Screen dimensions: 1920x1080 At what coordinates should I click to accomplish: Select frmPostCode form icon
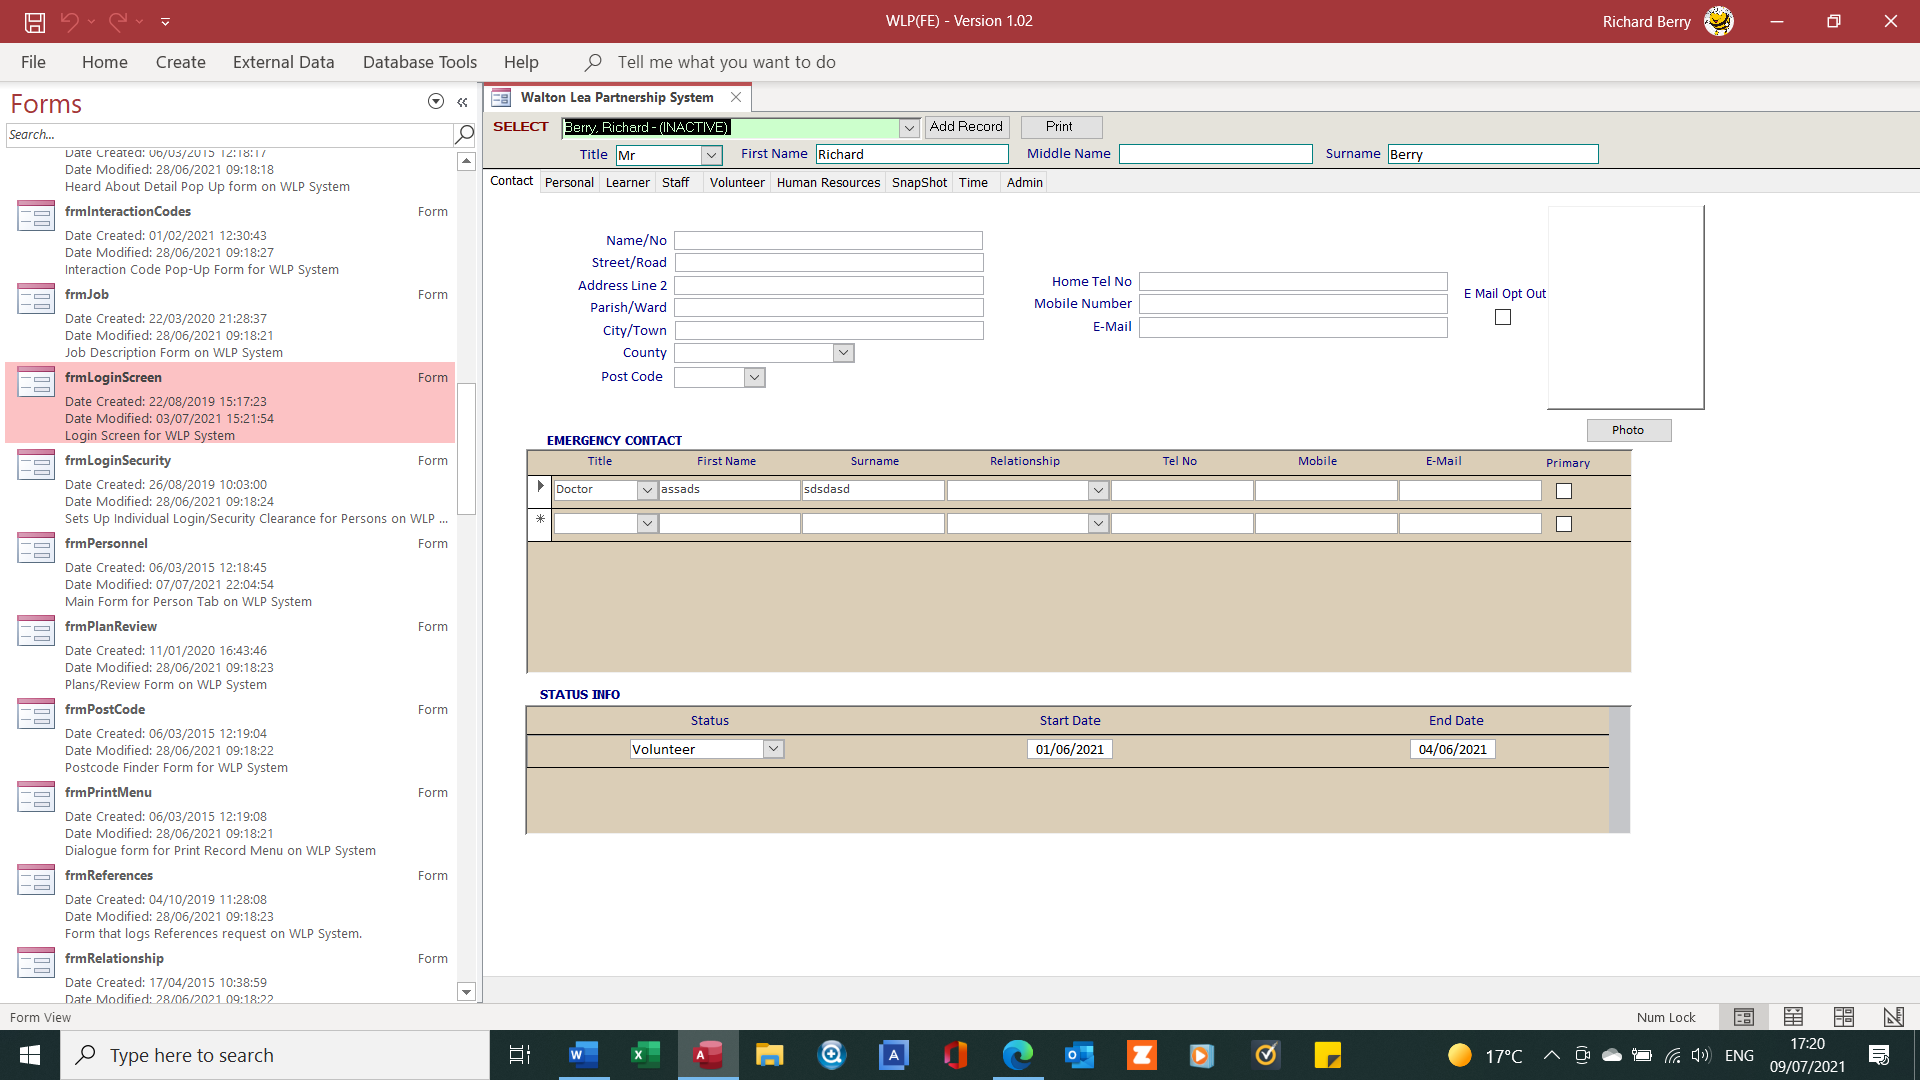(36, 714)
